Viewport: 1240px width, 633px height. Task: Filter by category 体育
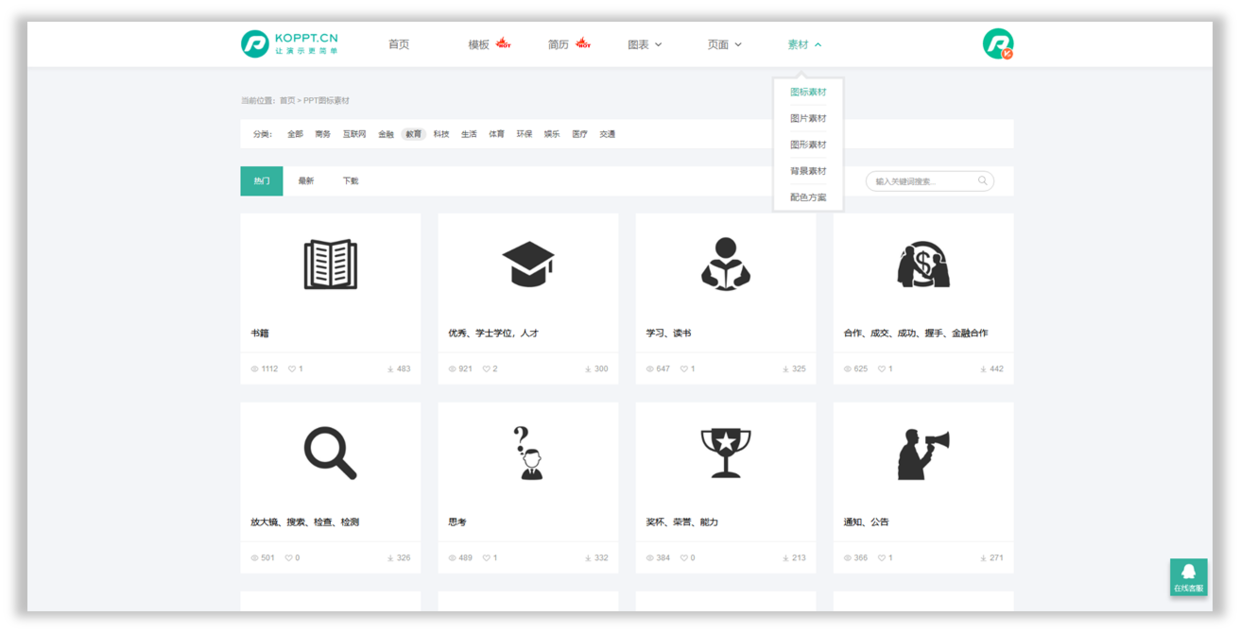[x=497, y=134]
